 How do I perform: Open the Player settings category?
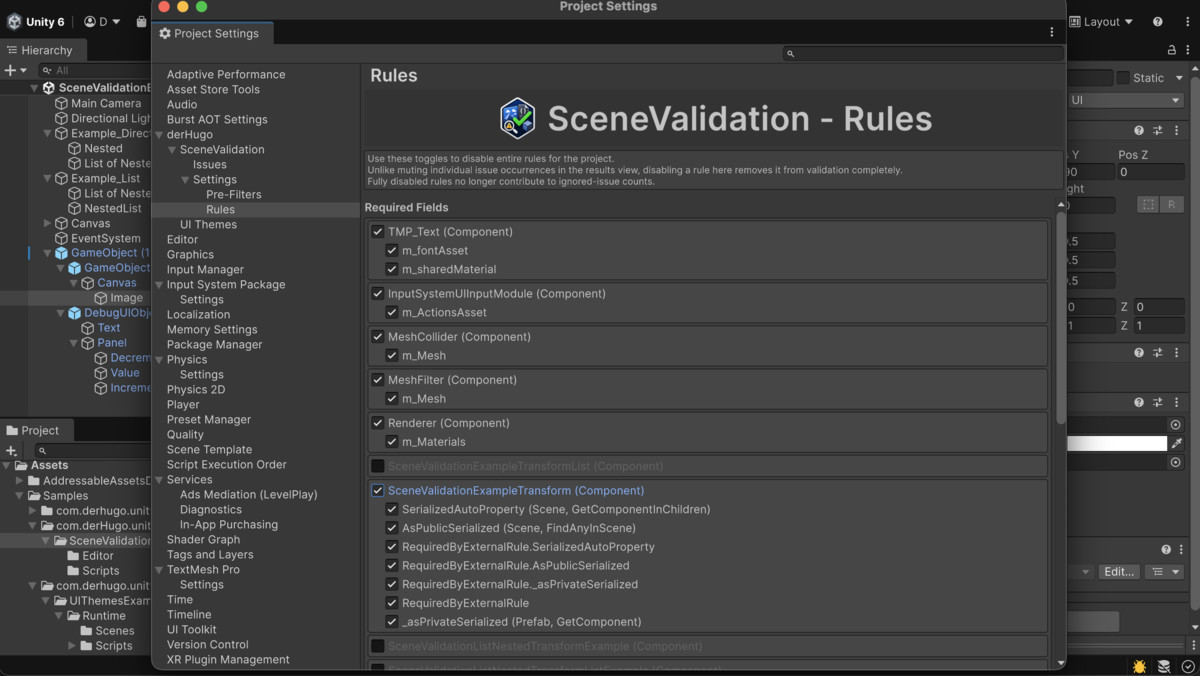pyautogui.click(x=183, y=404)
